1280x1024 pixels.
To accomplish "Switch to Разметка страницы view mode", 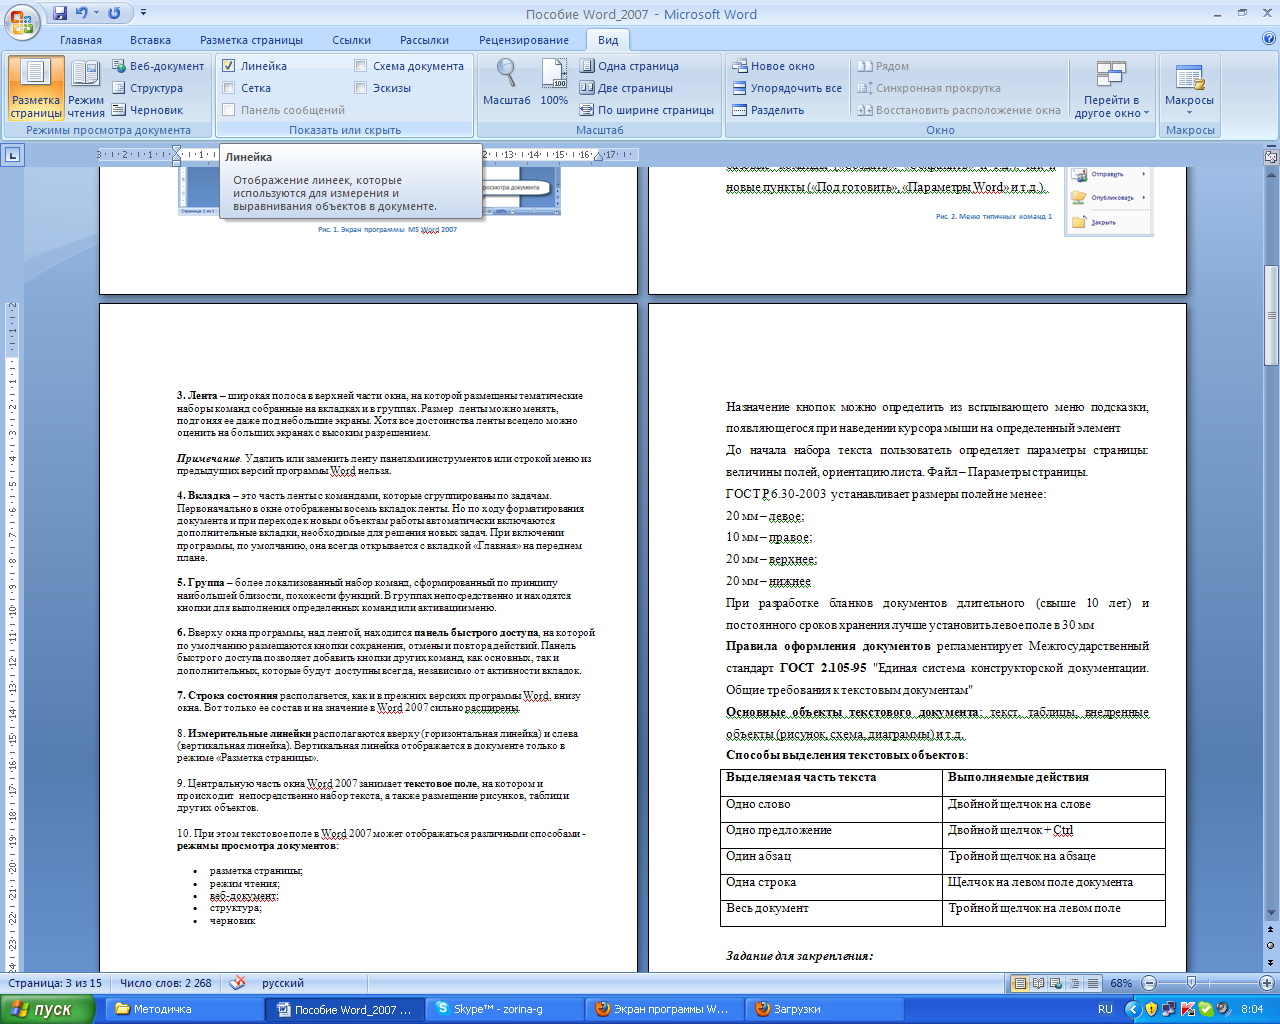I will pos(36,88).
